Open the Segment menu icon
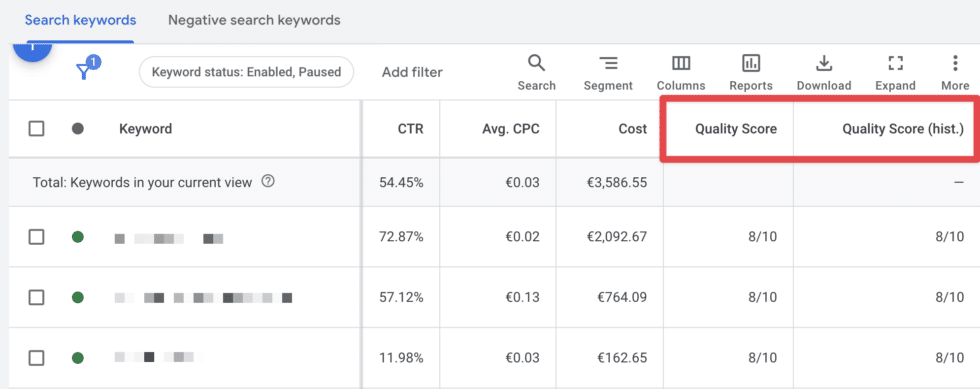Image resolution: width=980 pixels, height=389 pixels. tap(608, 63)
